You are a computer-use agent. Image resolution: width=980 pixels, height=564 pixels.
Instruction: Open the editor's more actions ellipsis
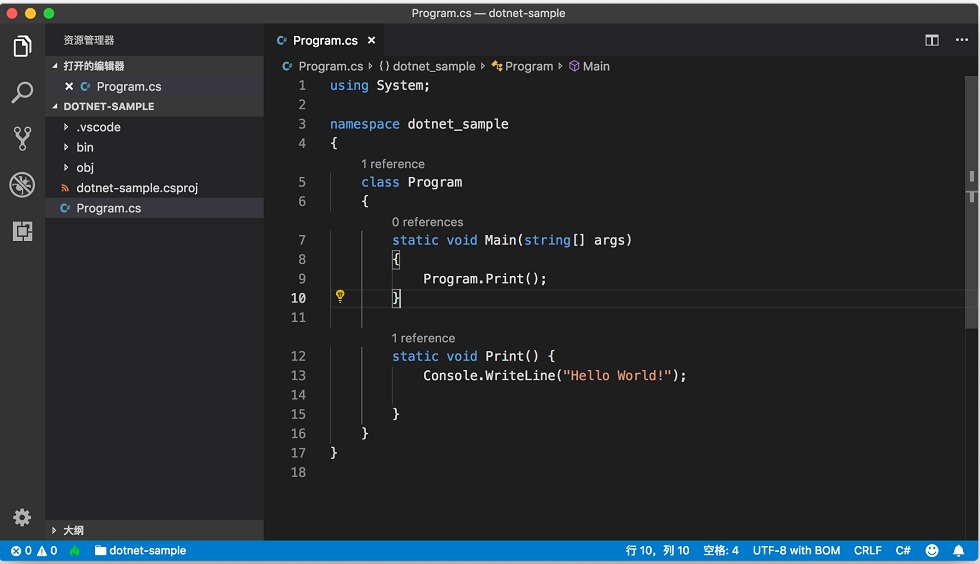pyautogui.click(x=962, y=40)
